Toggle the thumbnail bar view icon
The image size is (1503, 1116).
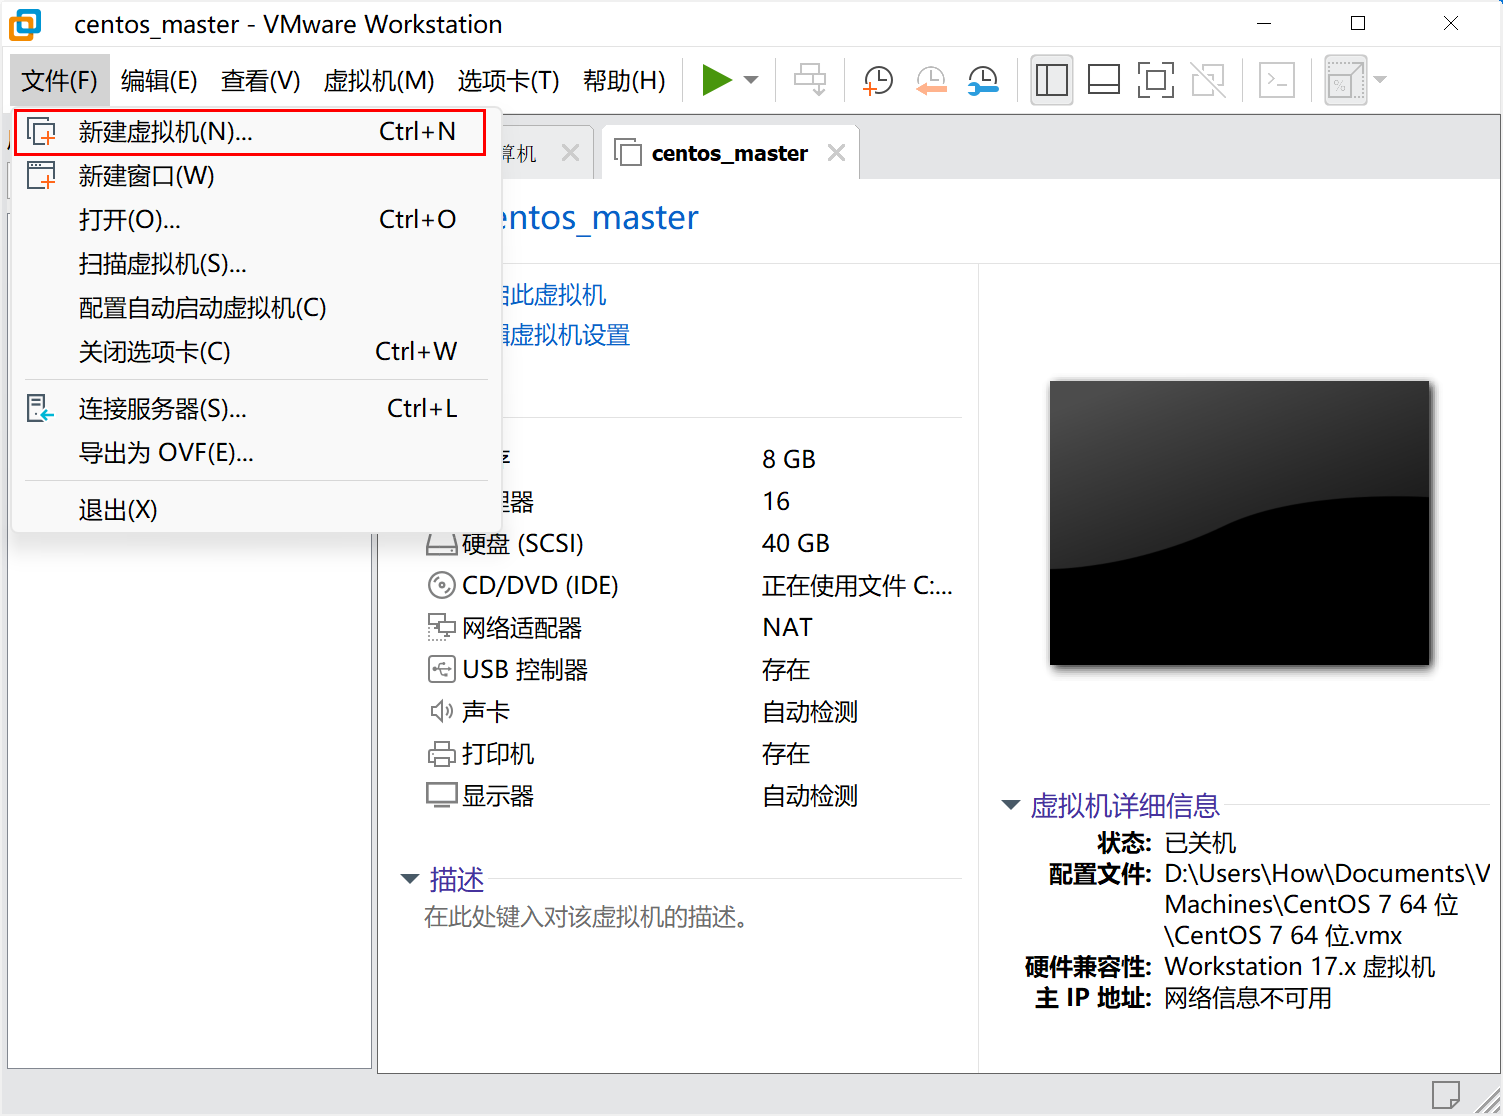(x=1104, y=80)
